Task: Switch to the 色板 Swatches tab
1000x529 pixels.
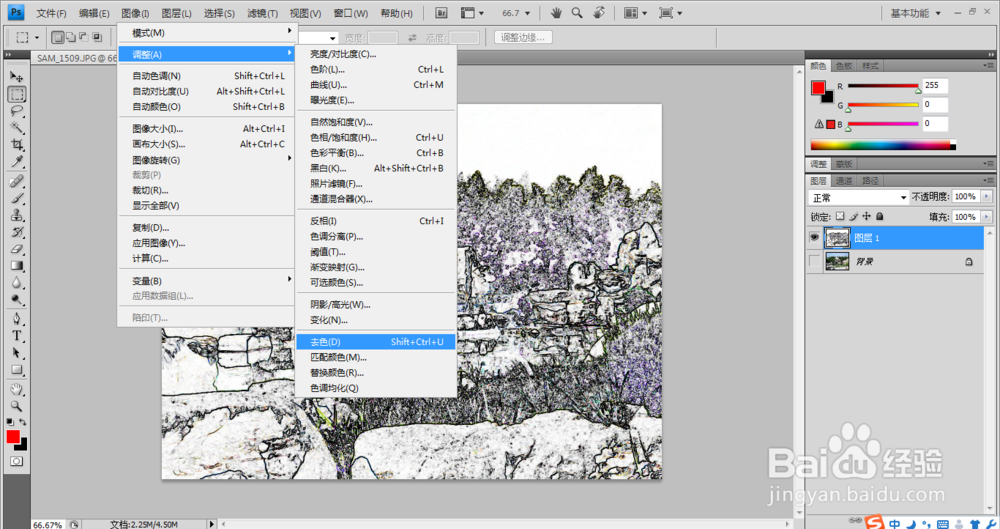Action: [x=844, y=66]
